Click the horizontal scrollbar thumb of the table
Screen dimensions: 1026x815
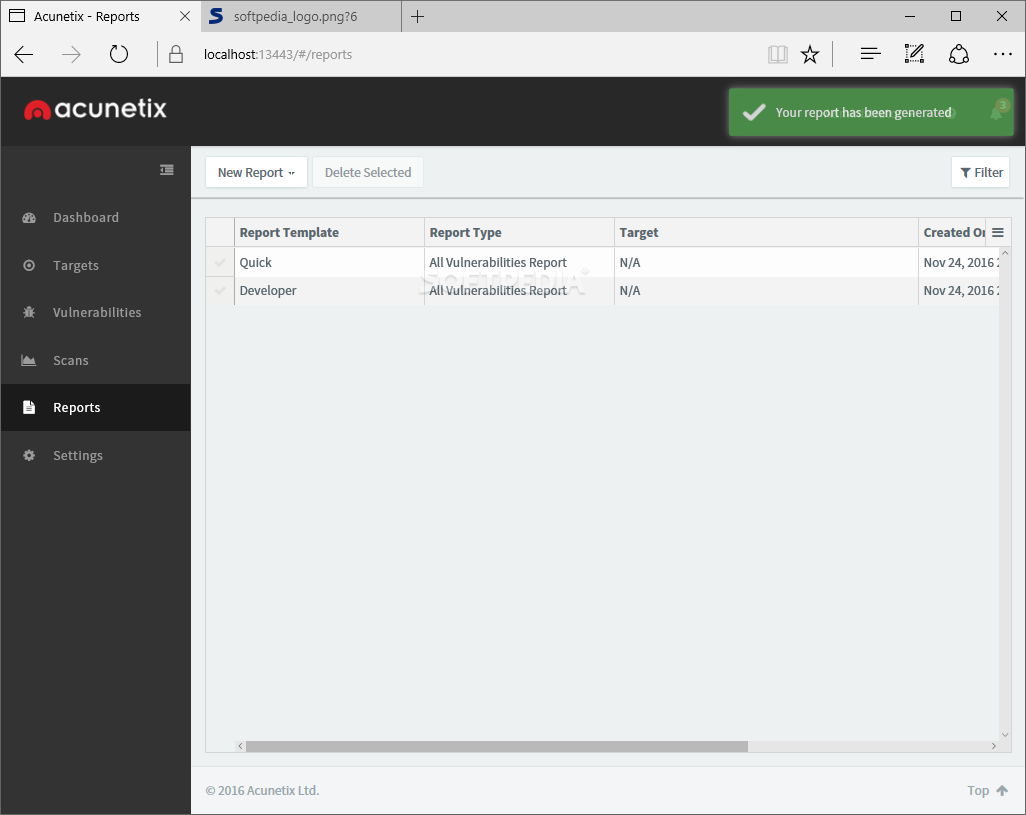497,746
